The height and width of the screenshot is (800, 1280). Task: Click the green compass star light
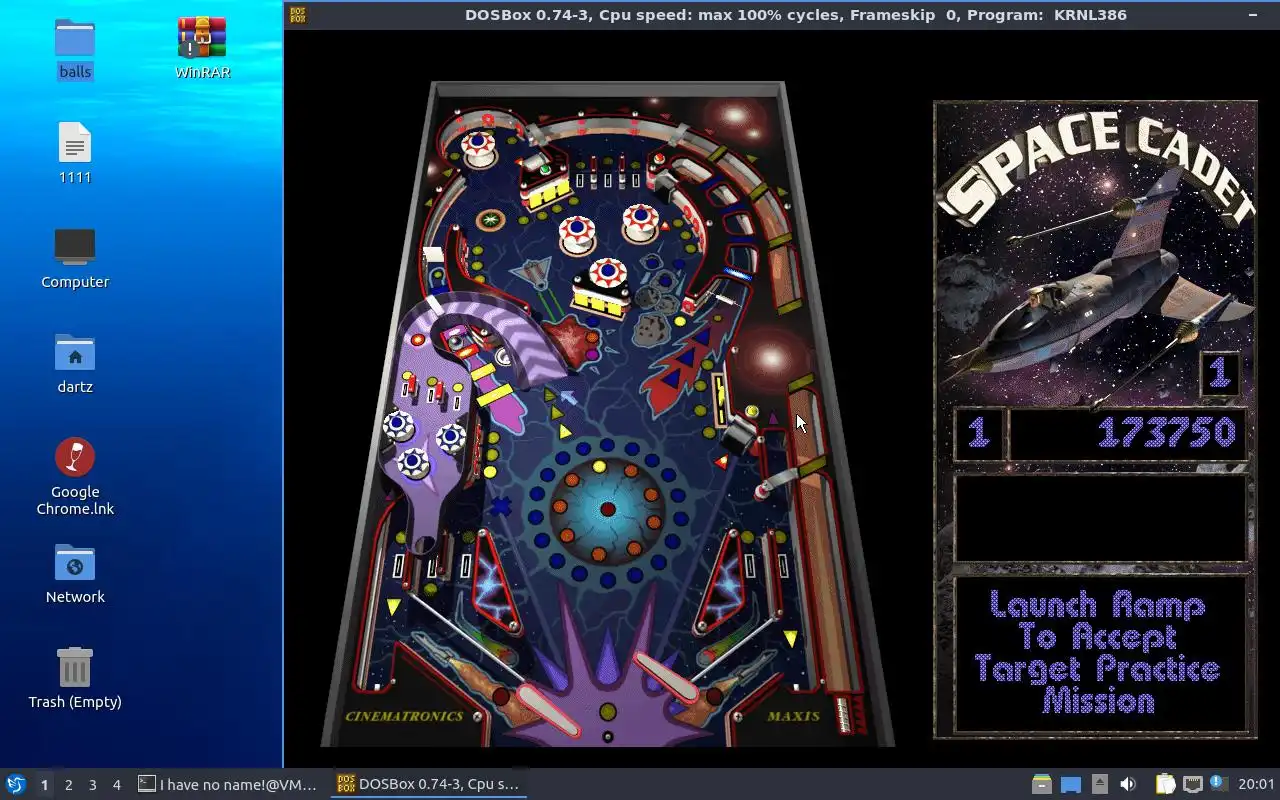tap(490, 219)
